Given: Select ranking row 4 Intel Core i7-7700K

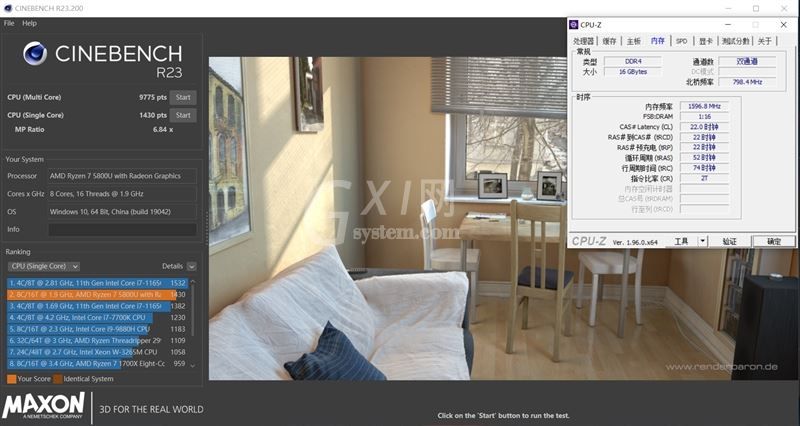Looking at the screenshot, I should pos(97,317).
